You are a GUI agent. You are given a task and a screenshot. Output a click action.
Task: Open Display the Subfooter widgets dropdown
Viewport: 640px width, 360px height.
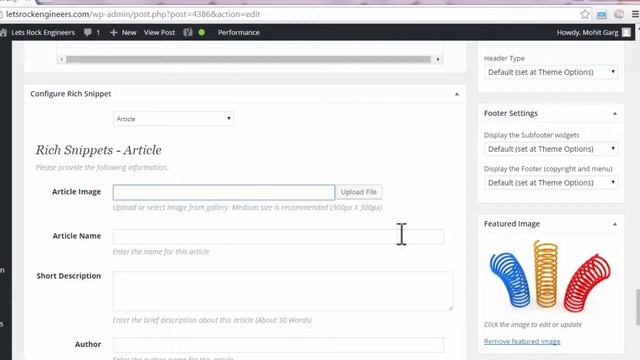(551, 149)
